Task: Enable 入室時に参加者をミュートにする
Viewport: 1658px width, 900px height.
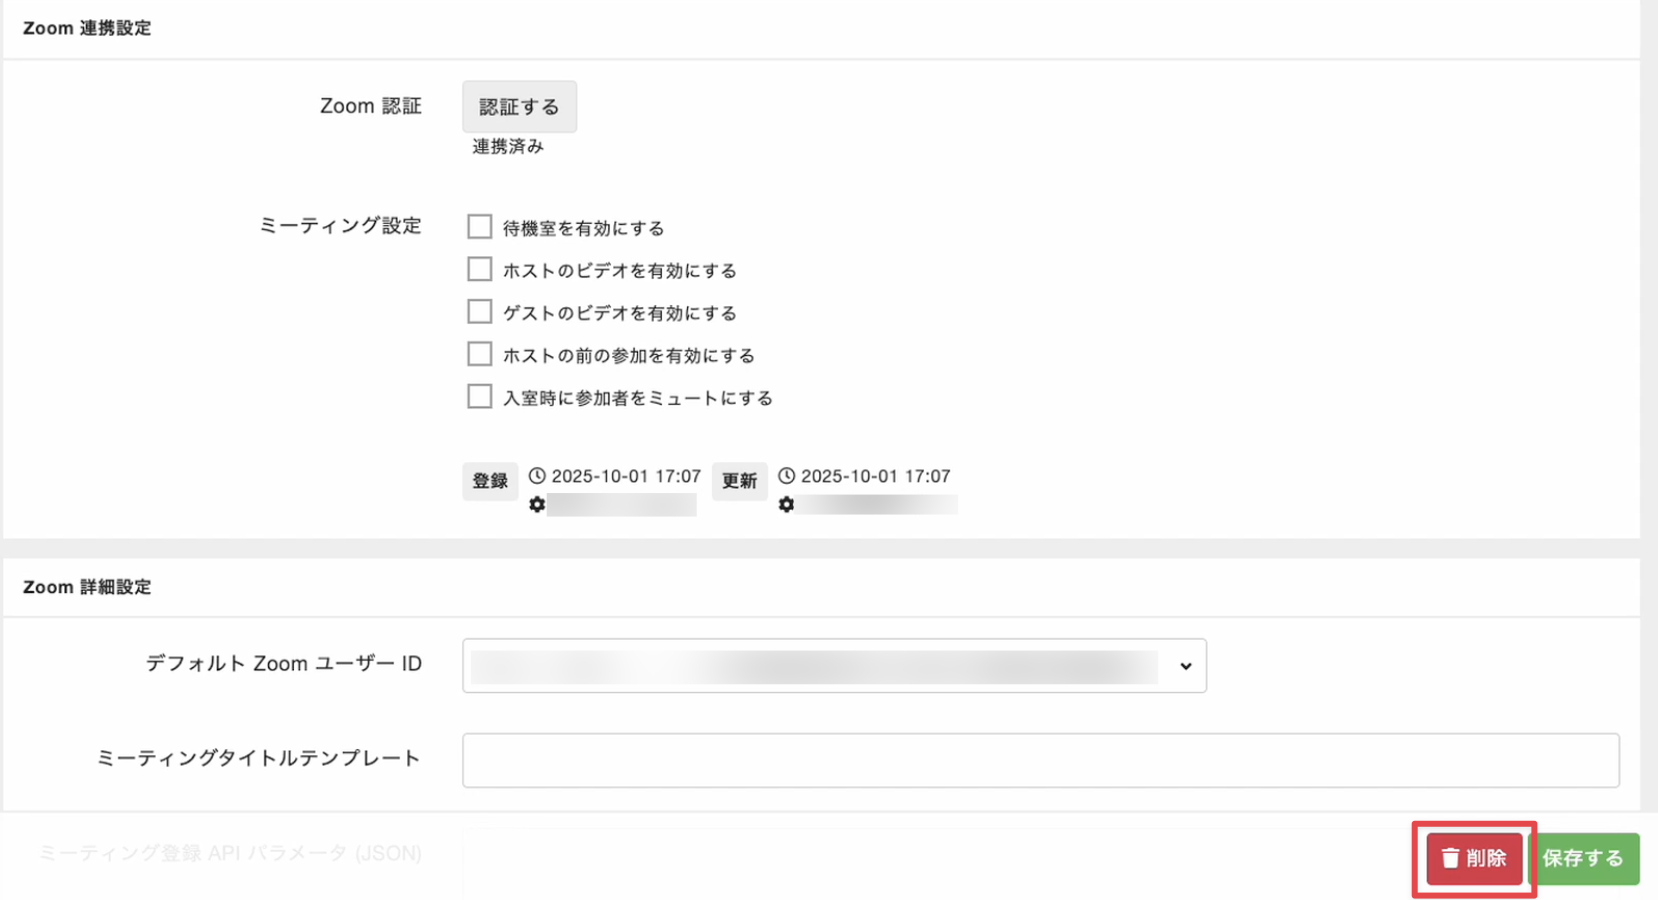Action: click(479, 396)
